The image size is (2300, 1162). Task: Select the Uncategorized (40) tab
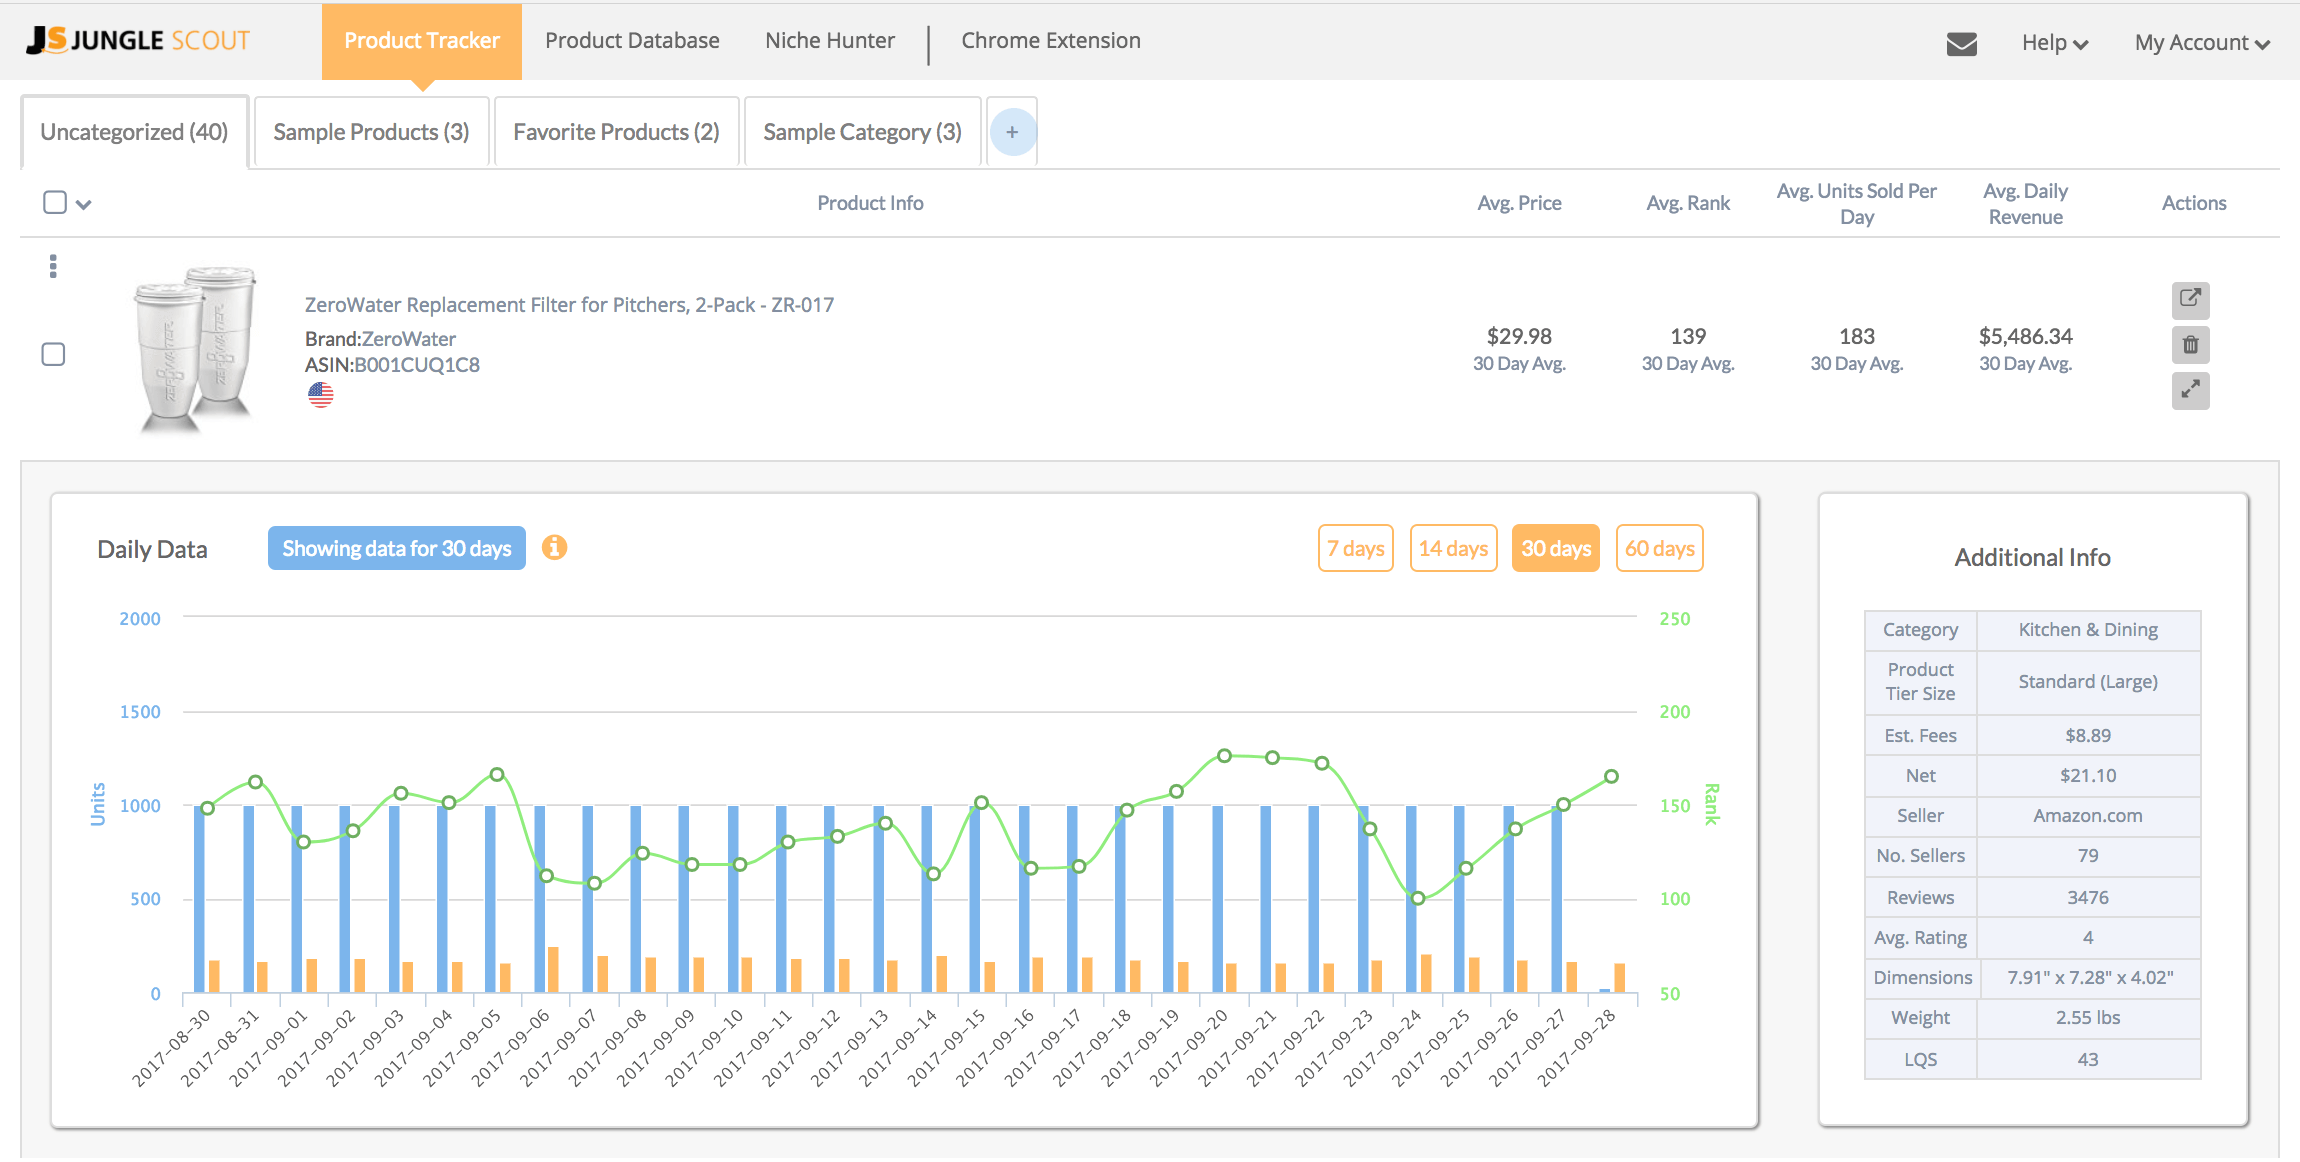(135, 132)
